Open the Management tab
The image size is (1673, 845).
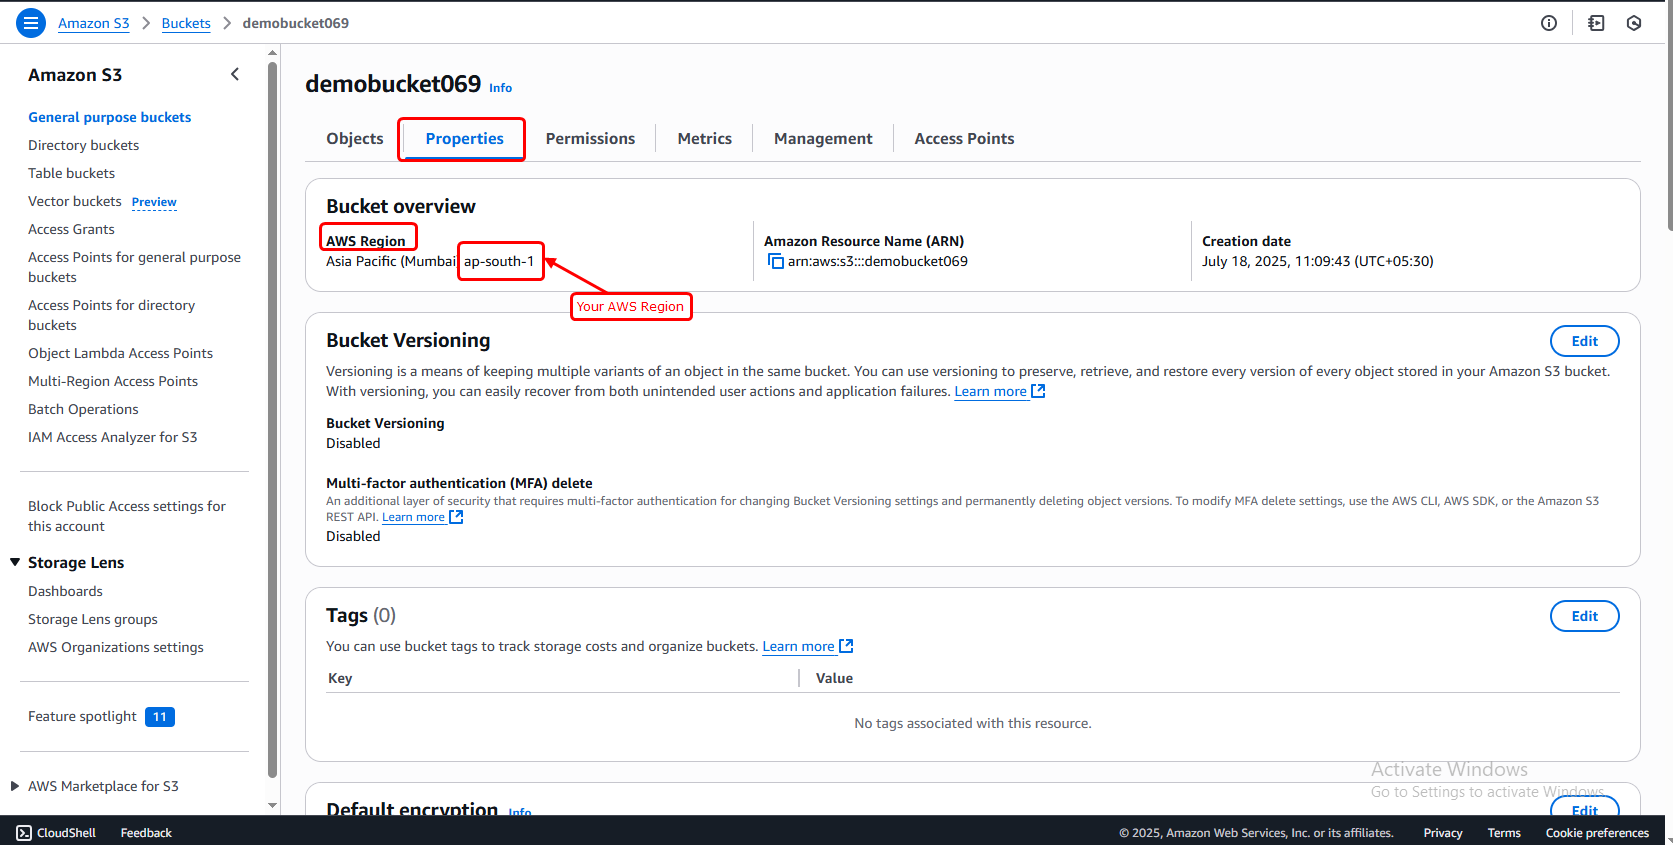(823, 138)
